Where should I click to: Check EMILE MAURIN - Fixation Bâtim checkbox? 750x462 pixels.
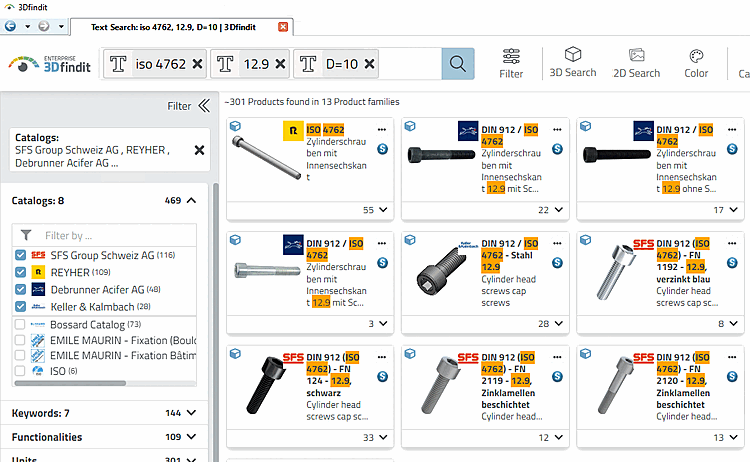coord(20,355)
